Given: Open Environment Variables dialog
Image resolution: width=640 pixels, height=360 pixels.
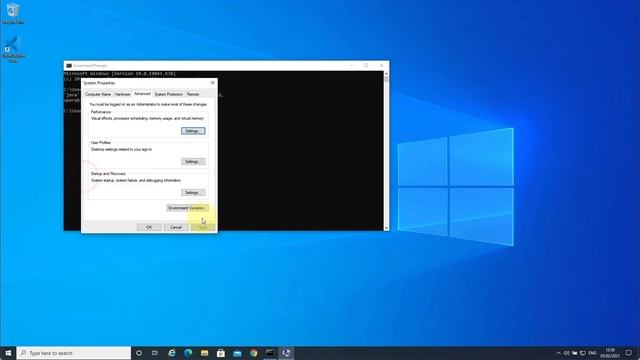Looking at the screenshot, I should pos(187,208).
